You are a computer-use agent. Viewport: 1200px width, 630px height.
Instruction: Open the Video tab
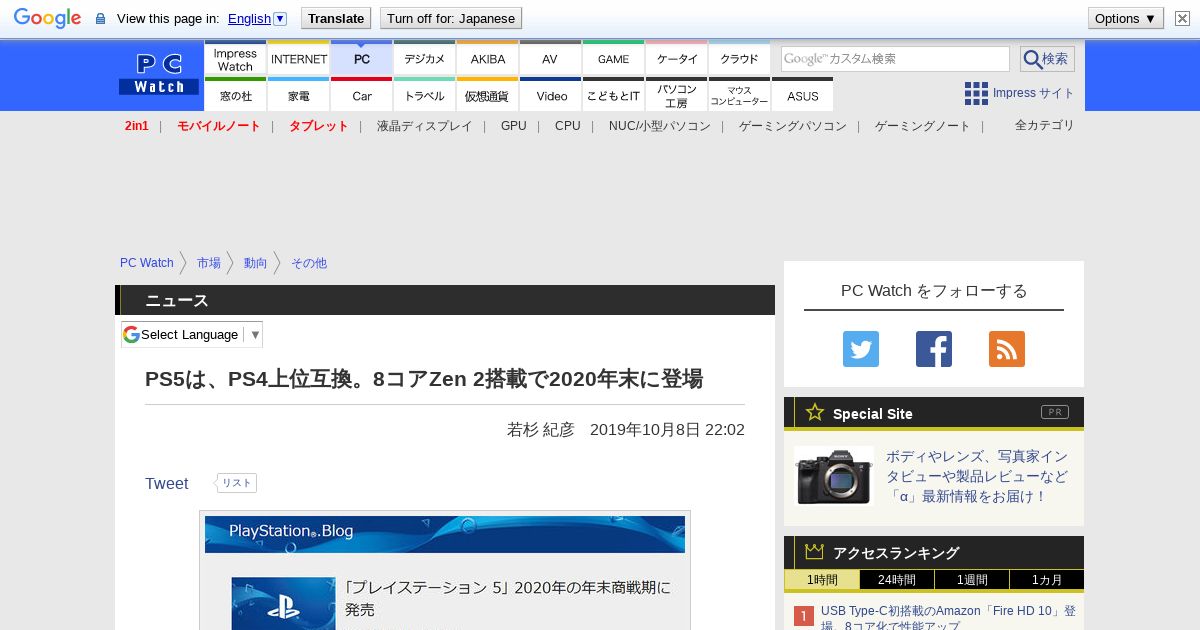coord(550,95)
